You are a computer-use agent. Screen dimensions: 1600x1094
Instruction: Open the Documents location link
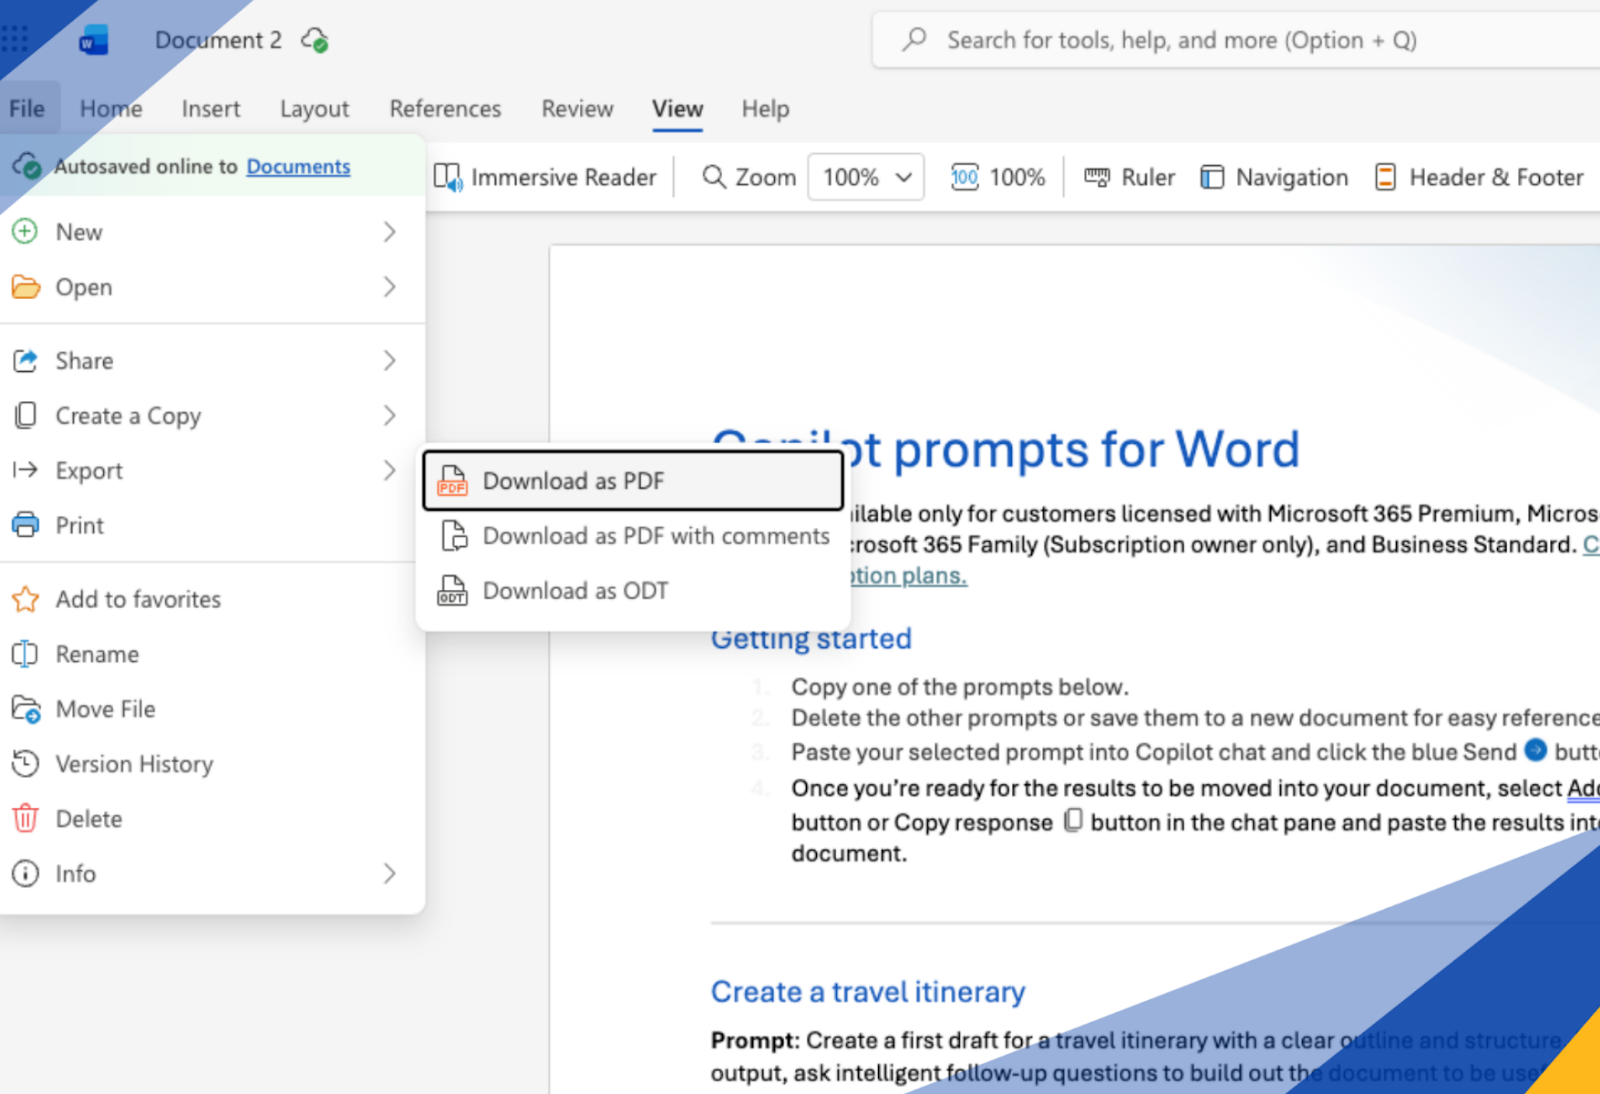tap(298, 166)
